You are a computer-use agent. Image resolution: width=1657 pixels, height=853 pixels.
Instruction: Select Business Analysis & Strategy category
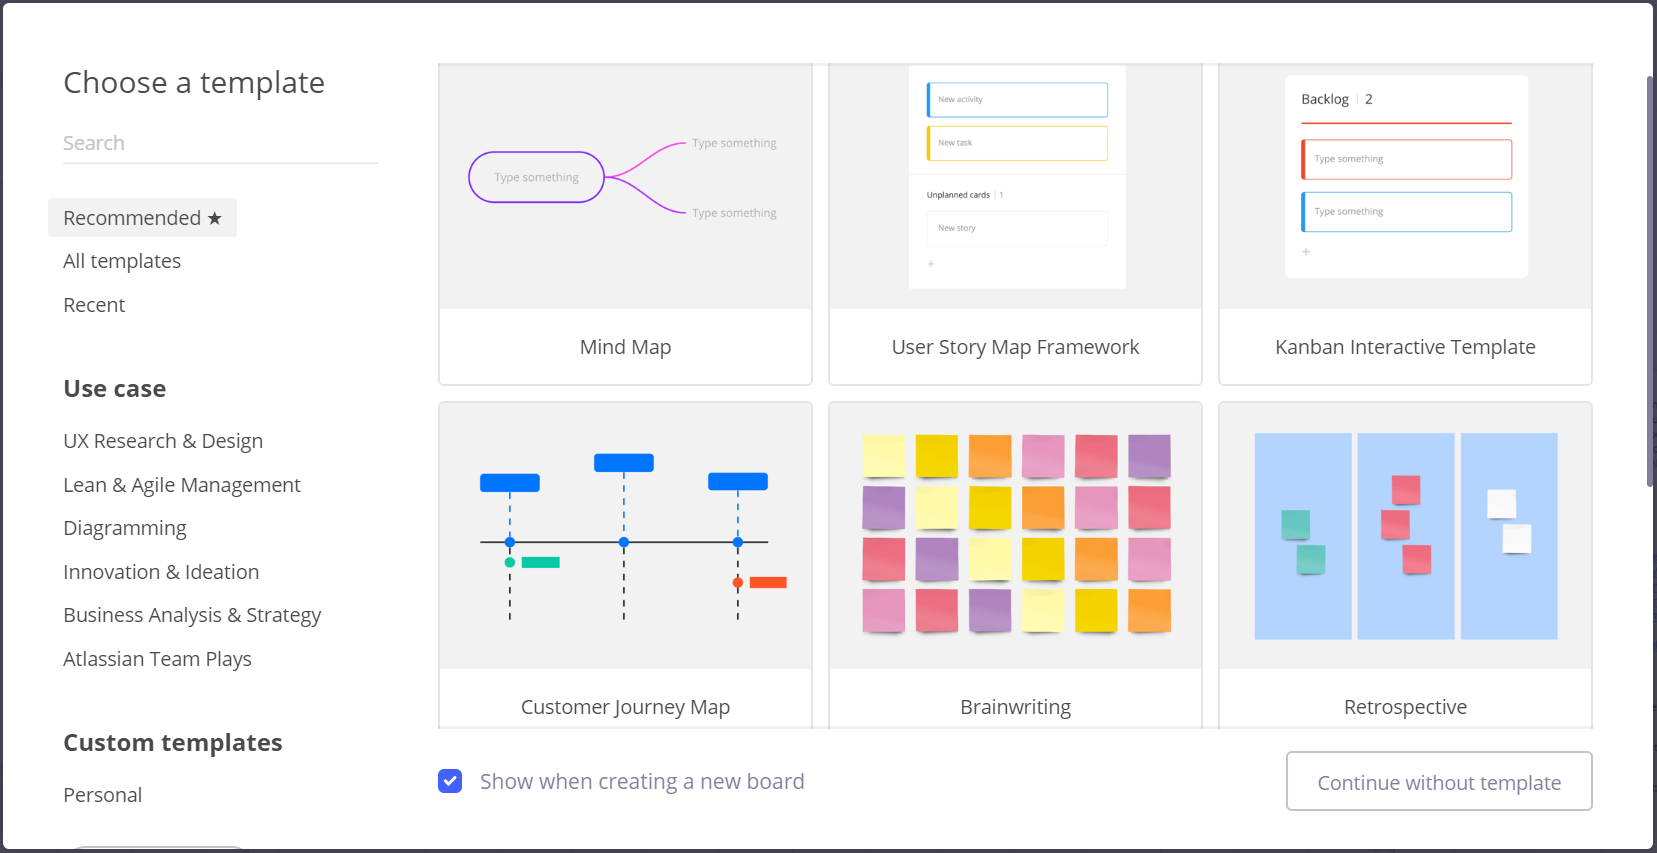pyautogui.click(x=192, y=615)
